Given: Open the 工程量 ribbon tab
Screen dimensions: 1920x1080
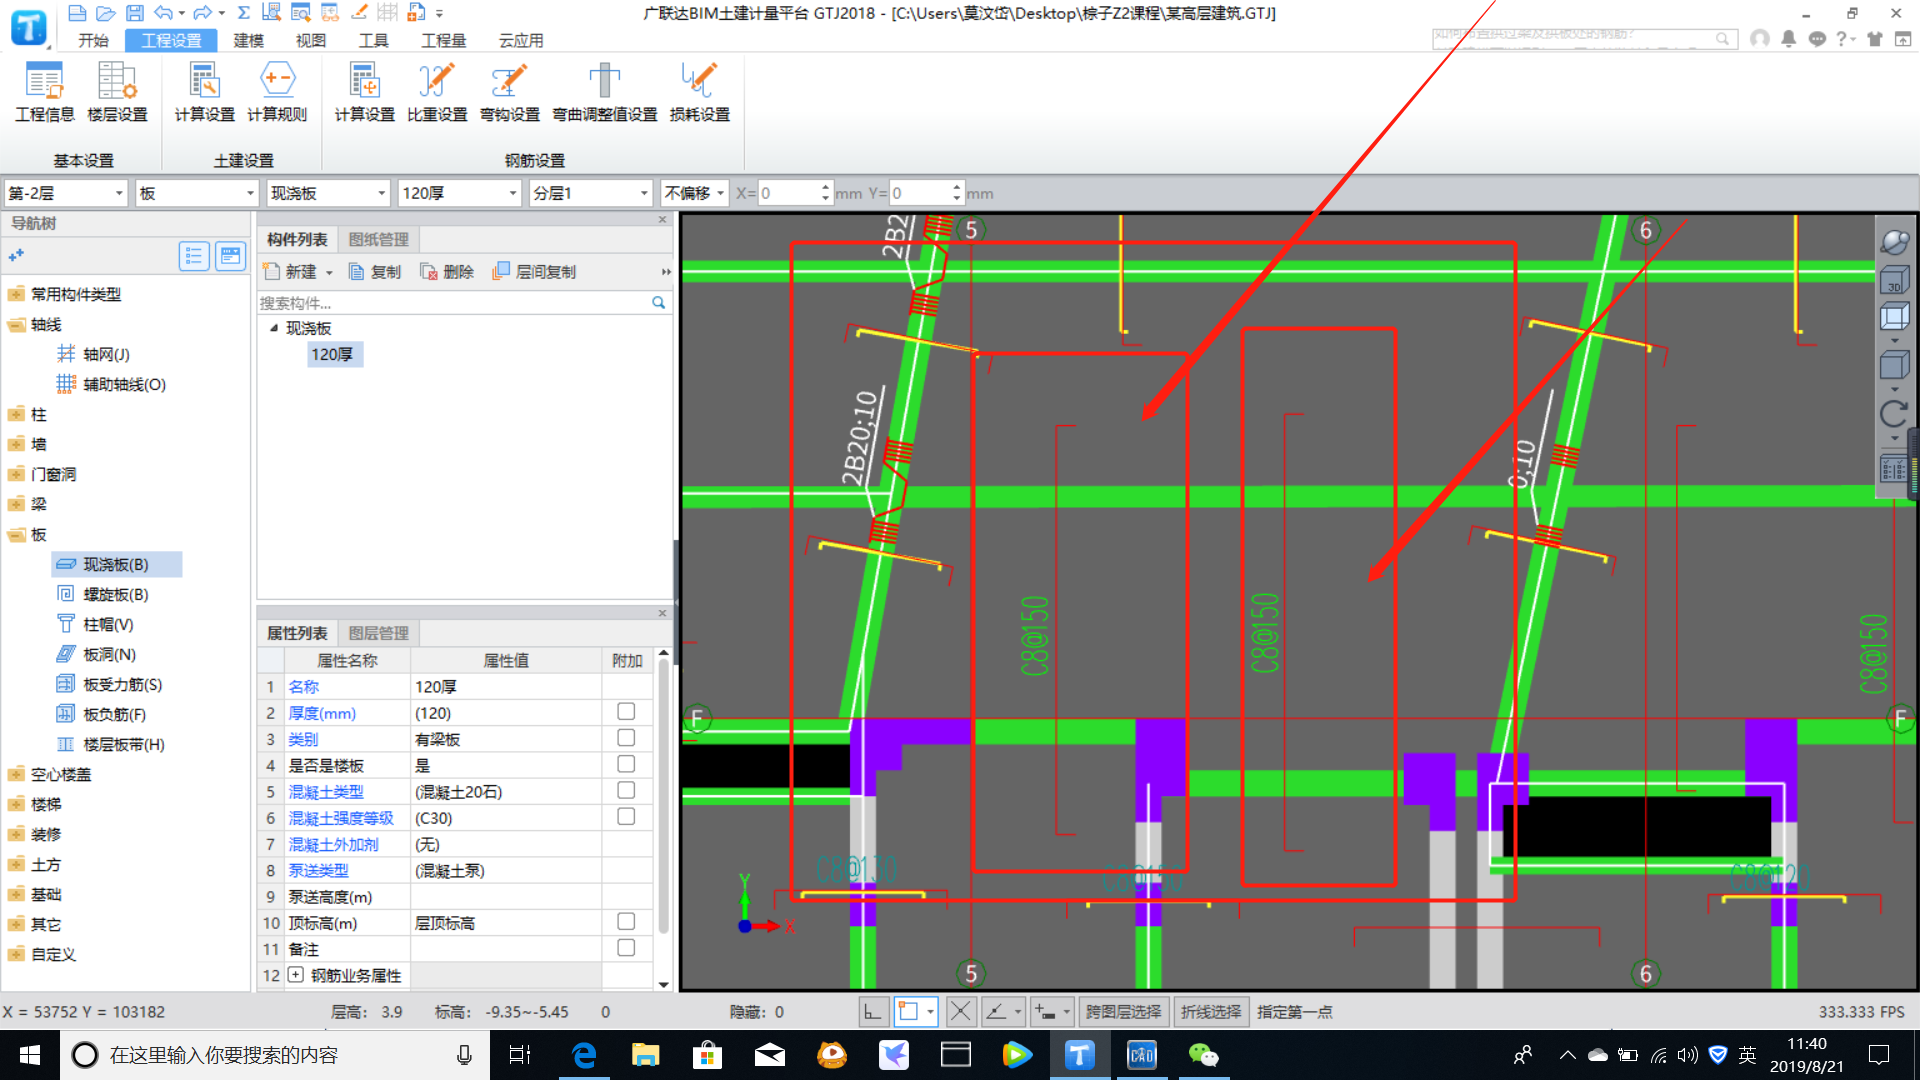Looking at the screenshot, I should pos(443,40).
